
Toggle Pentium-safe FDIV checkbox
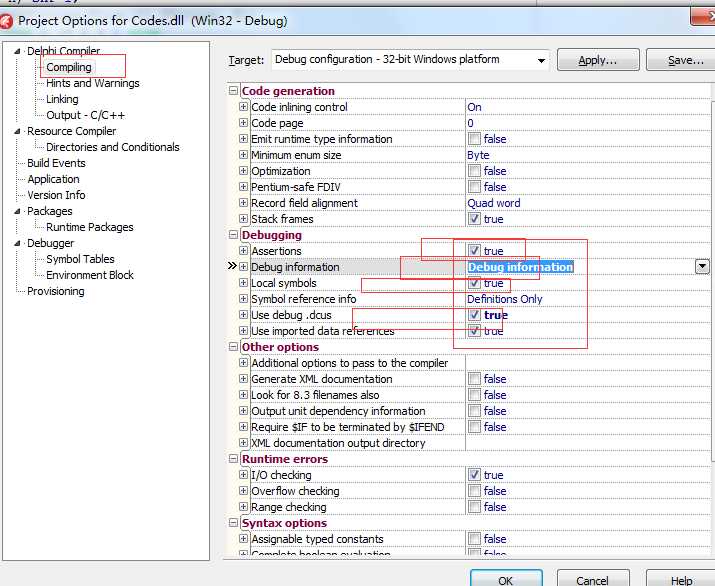pos(474,187)
